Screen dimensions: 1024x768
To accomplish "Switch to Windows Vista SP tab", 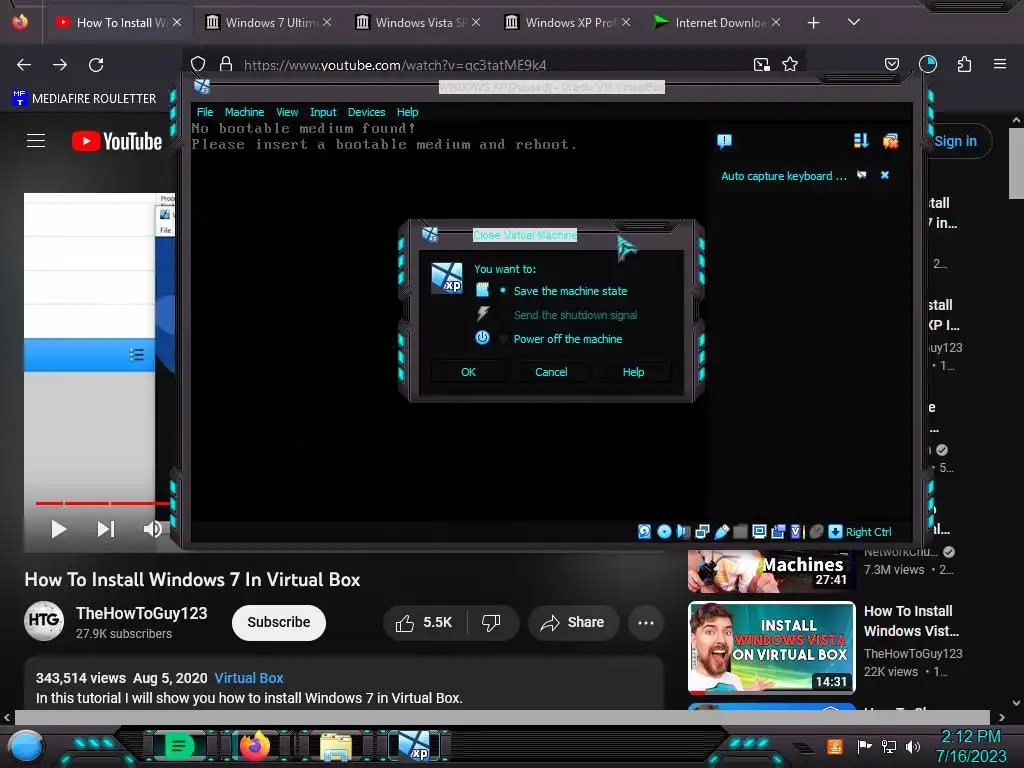I will (418, 22).
